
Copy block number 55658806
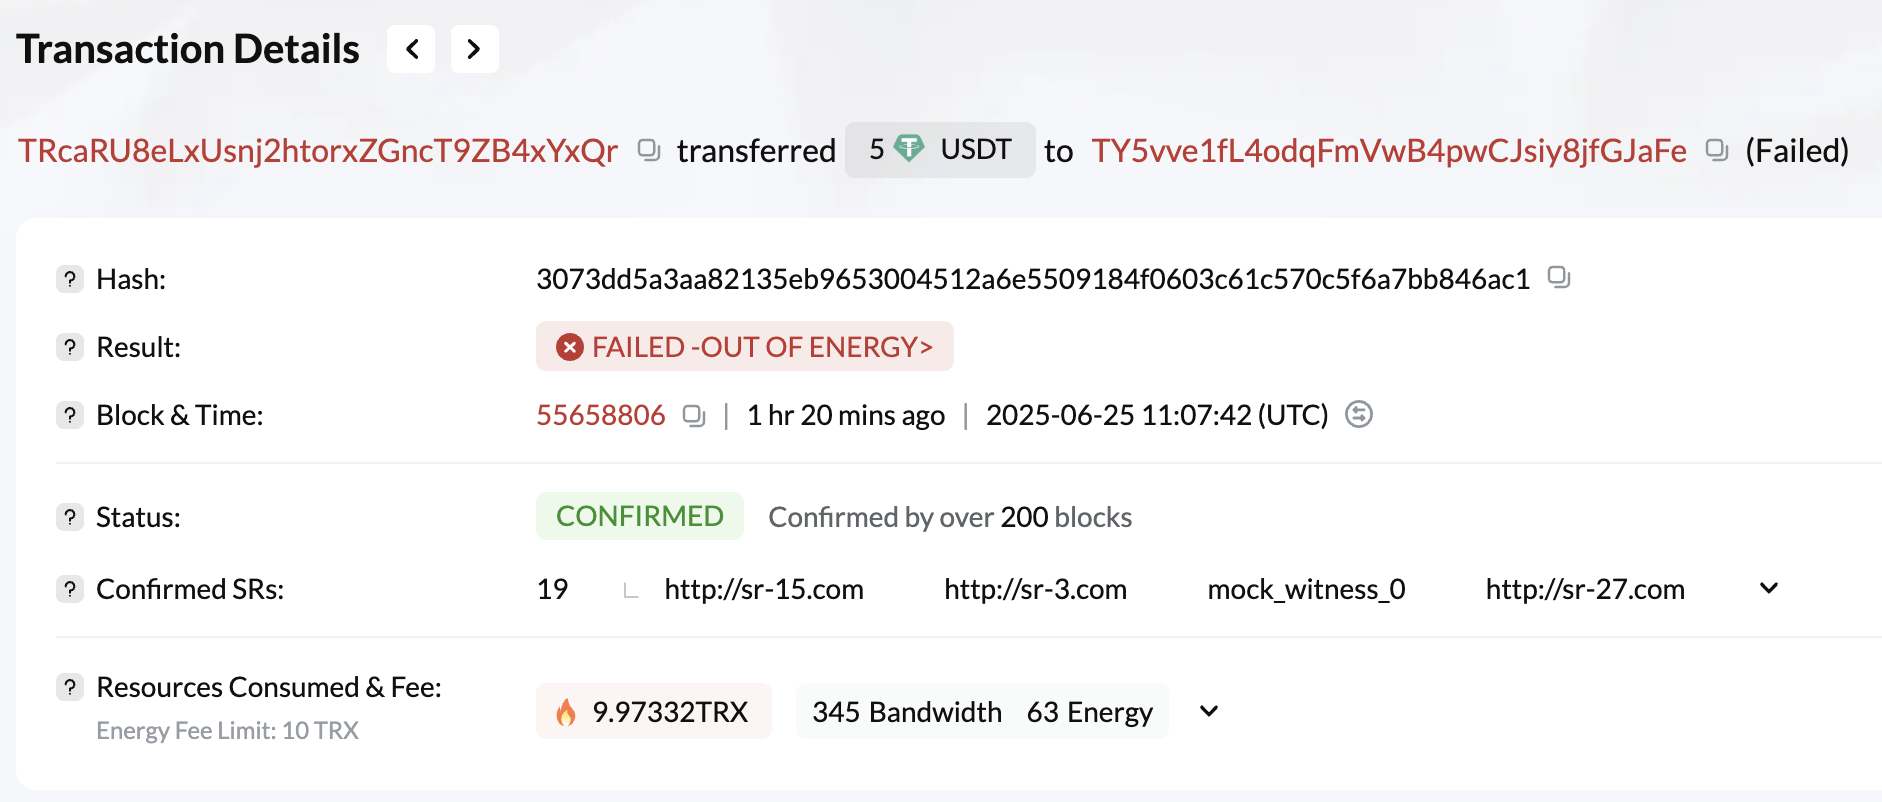click(694, 415)
